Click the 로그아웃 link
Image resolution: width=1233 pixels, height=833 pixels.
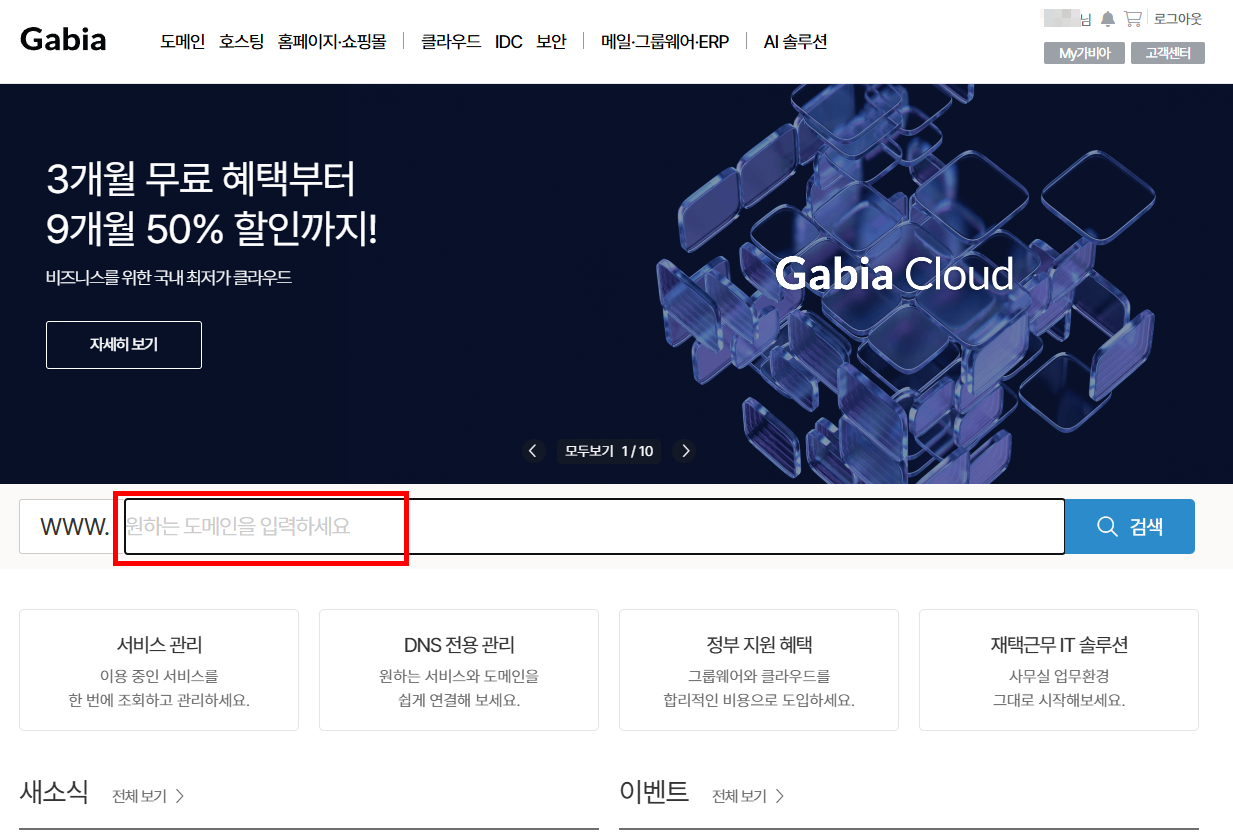[x=1178, y=19]
